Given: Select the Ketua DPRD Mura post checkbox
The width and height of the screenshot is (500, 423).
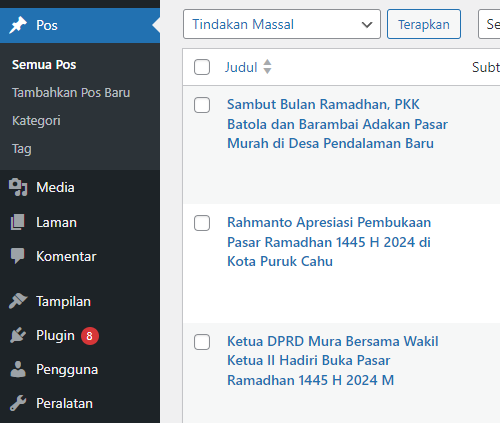Looking at the screenshot, I should (202, 342).
